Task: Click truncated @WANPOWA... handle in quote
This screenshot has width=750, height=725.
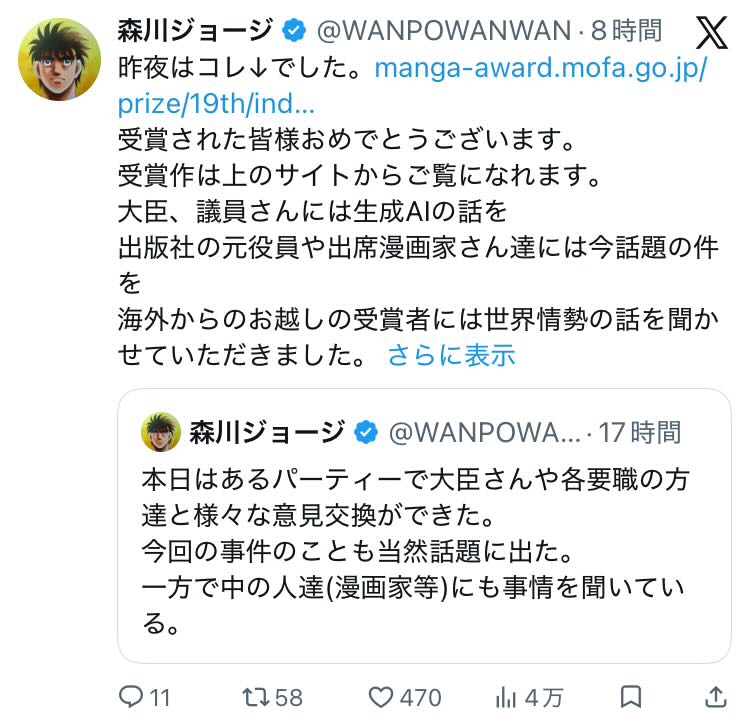Action: [x=485, y=432]
